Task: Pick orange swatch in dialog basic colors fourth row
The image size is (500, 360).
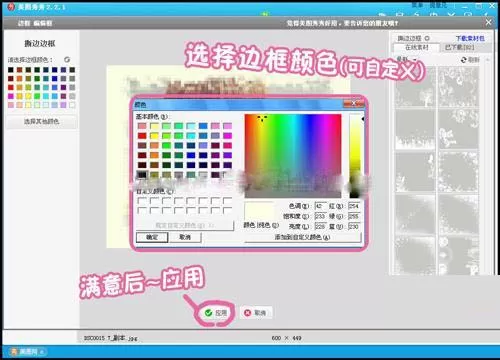Action: 154,155
